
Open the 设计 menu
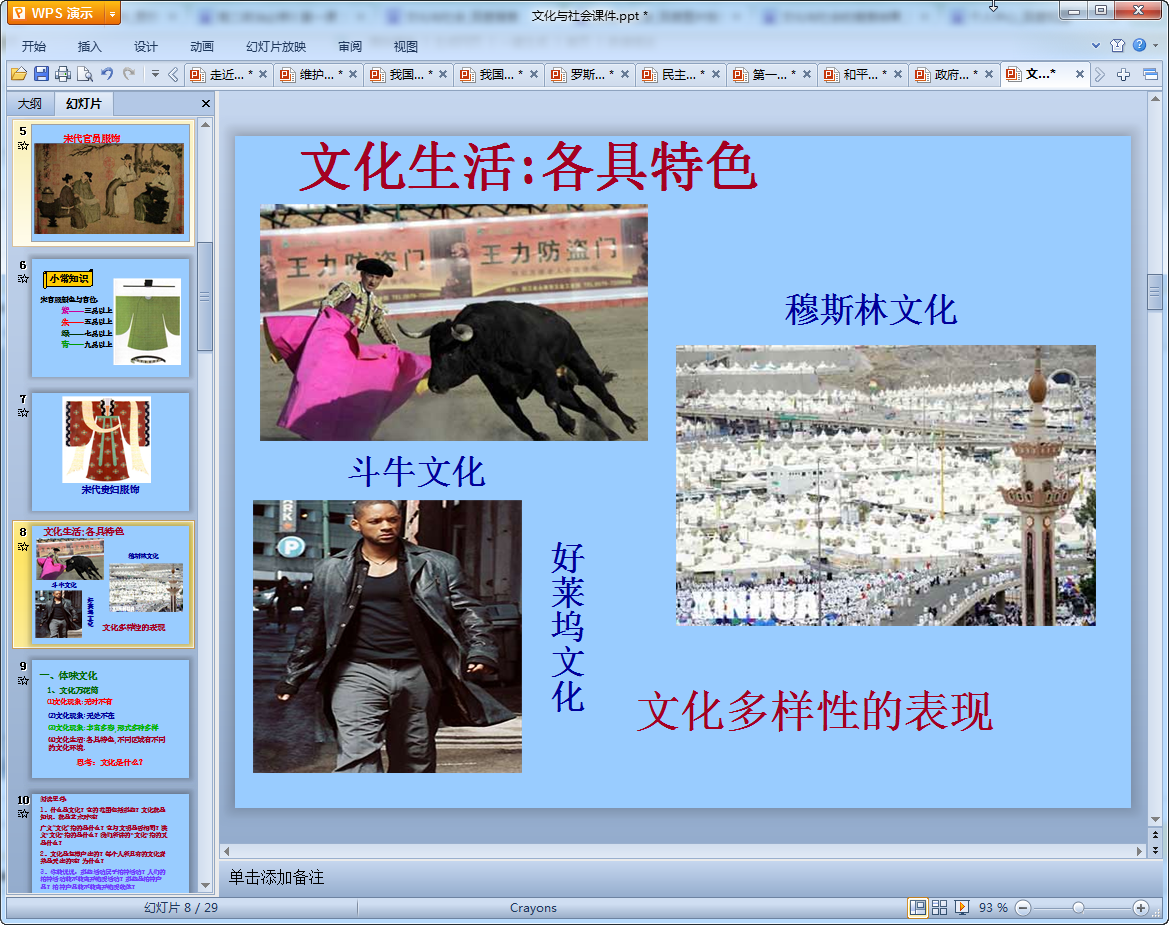145,46
